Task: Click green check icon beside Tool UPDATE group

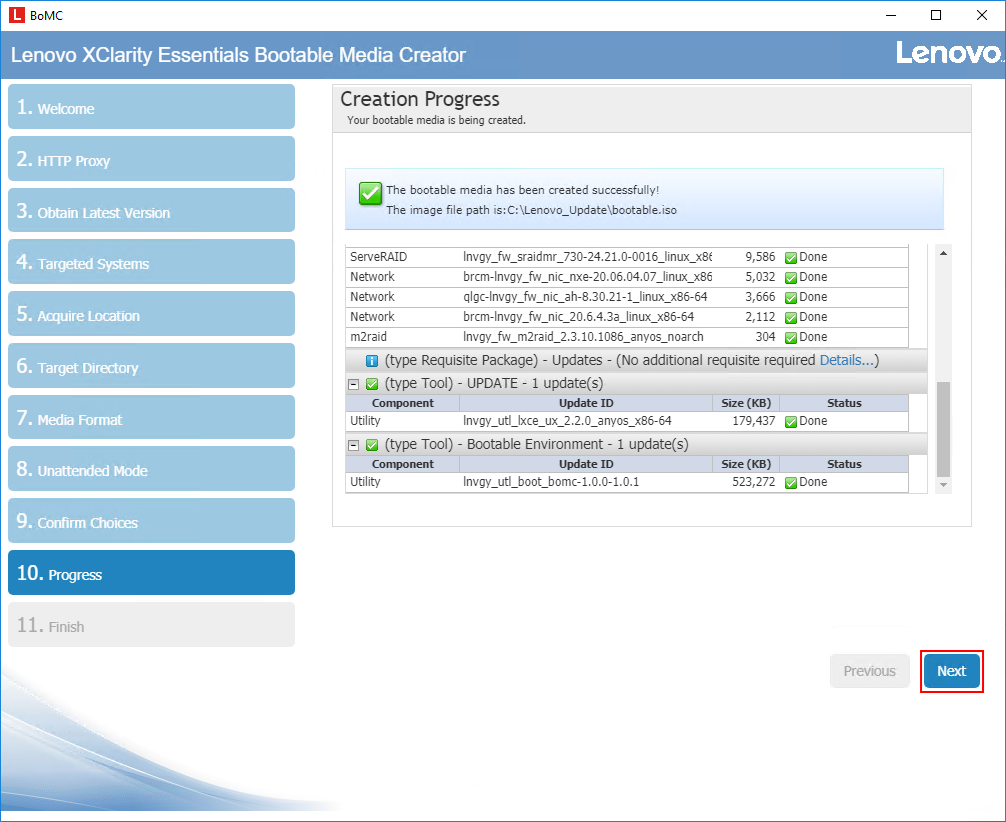Action: (x=371, y=384)
